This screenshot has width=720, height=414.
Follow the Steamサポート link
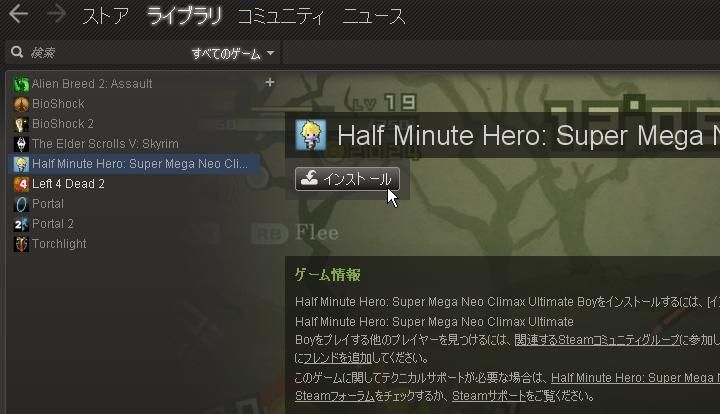coord(489,396)
